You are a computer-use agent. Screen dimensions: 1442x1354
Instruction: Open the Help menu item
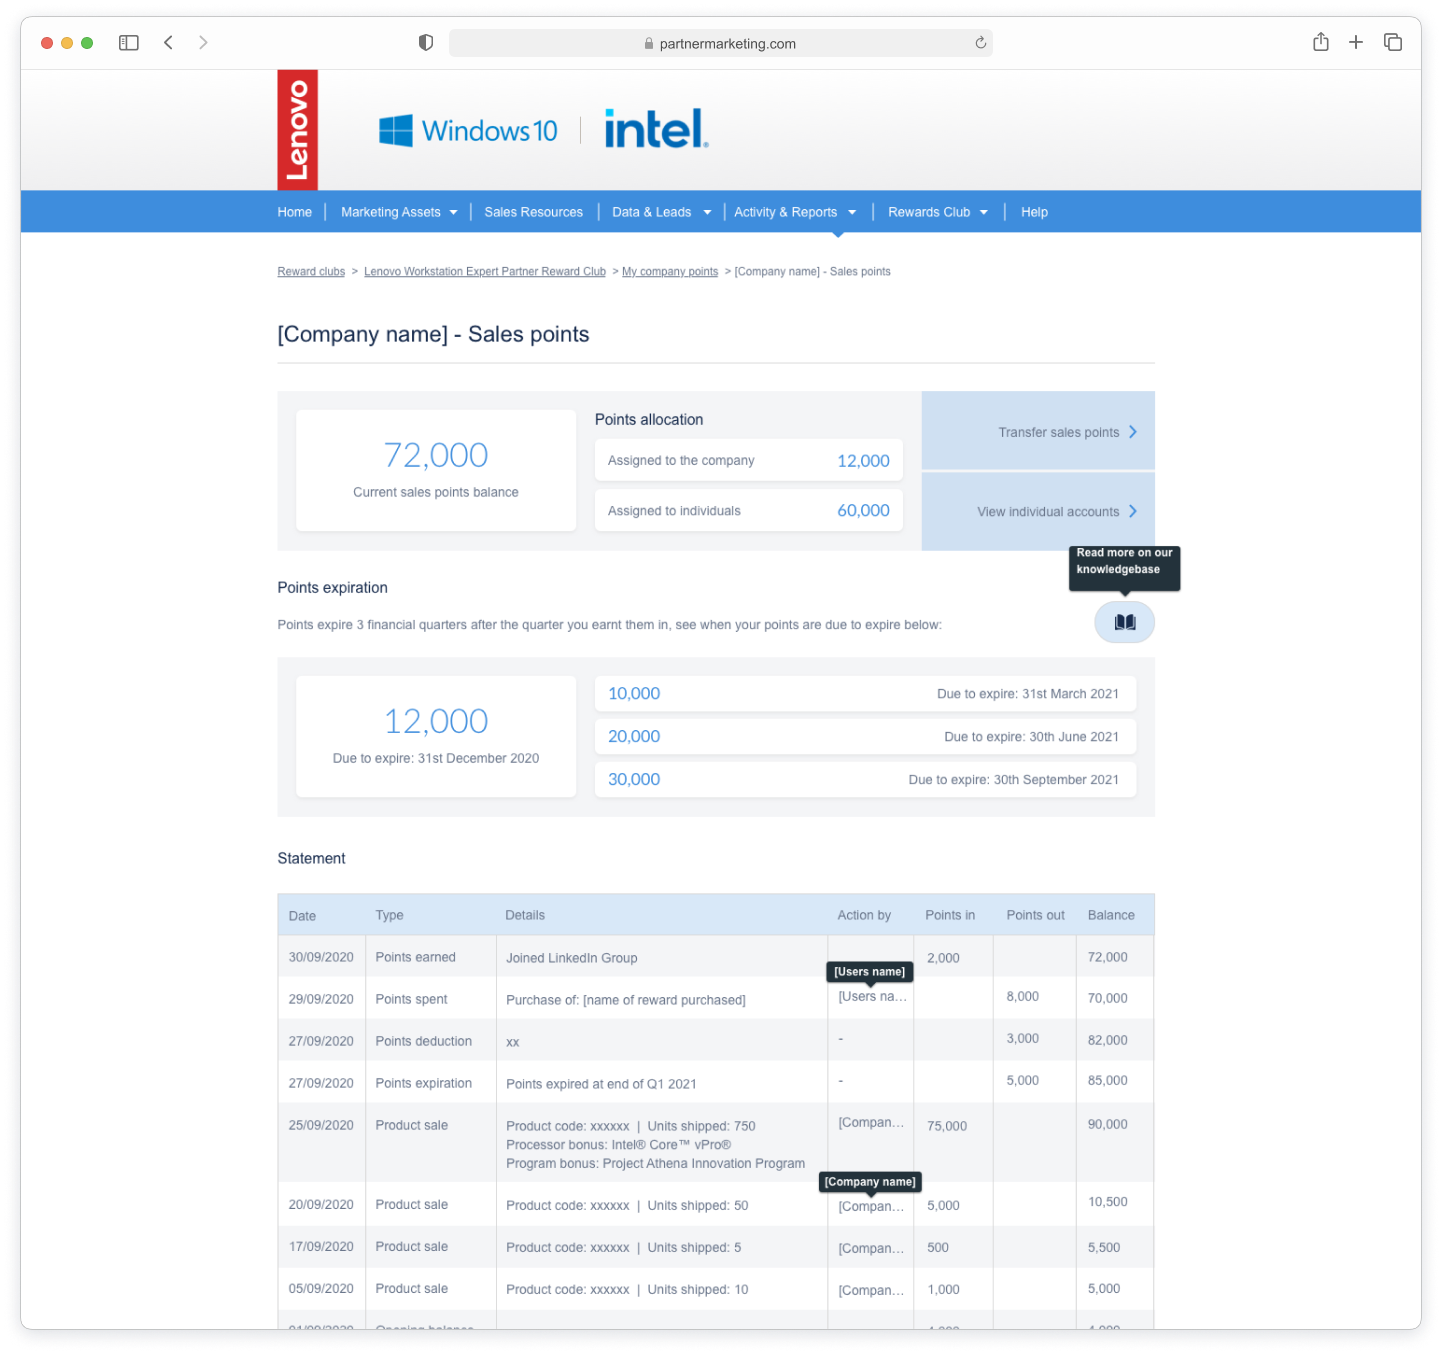(1034, 212)
